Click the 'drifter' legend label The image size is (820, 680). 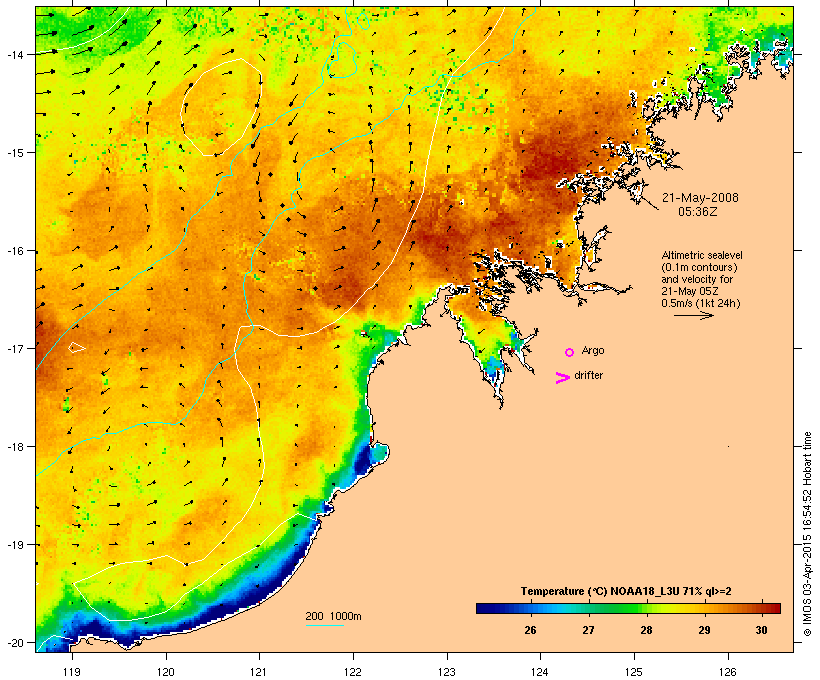pos(588,375)
